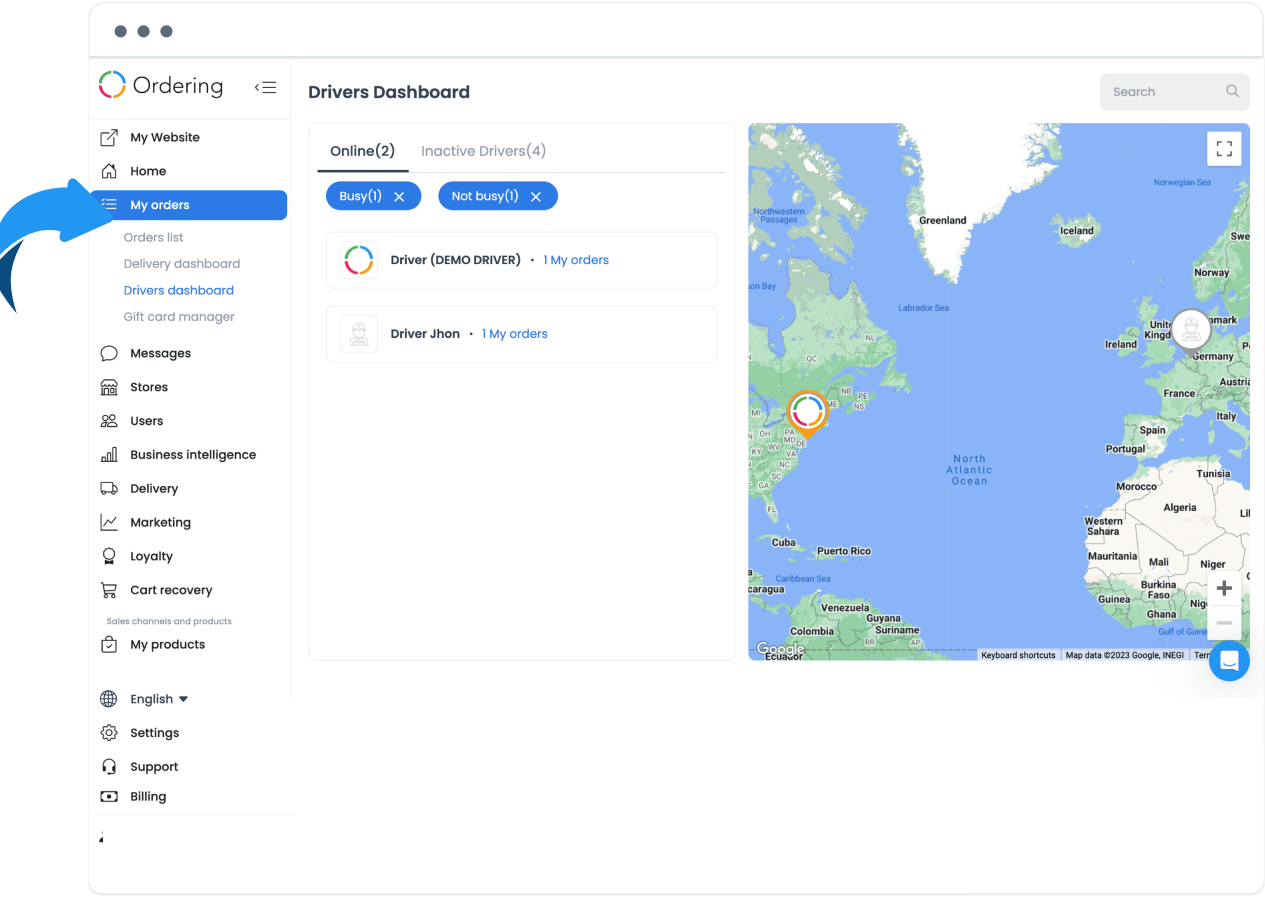Click the grey driver marker near Germany

tap(1191, 330)
